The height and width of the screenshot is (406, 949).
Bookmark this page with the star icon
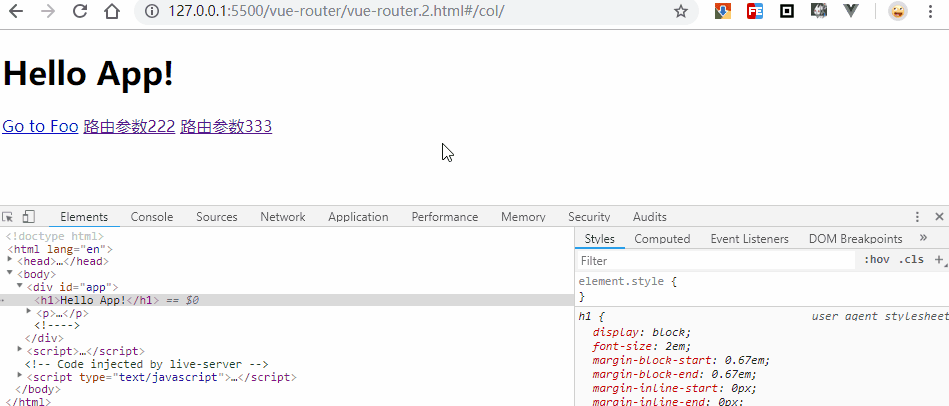(x=681, y=11)
